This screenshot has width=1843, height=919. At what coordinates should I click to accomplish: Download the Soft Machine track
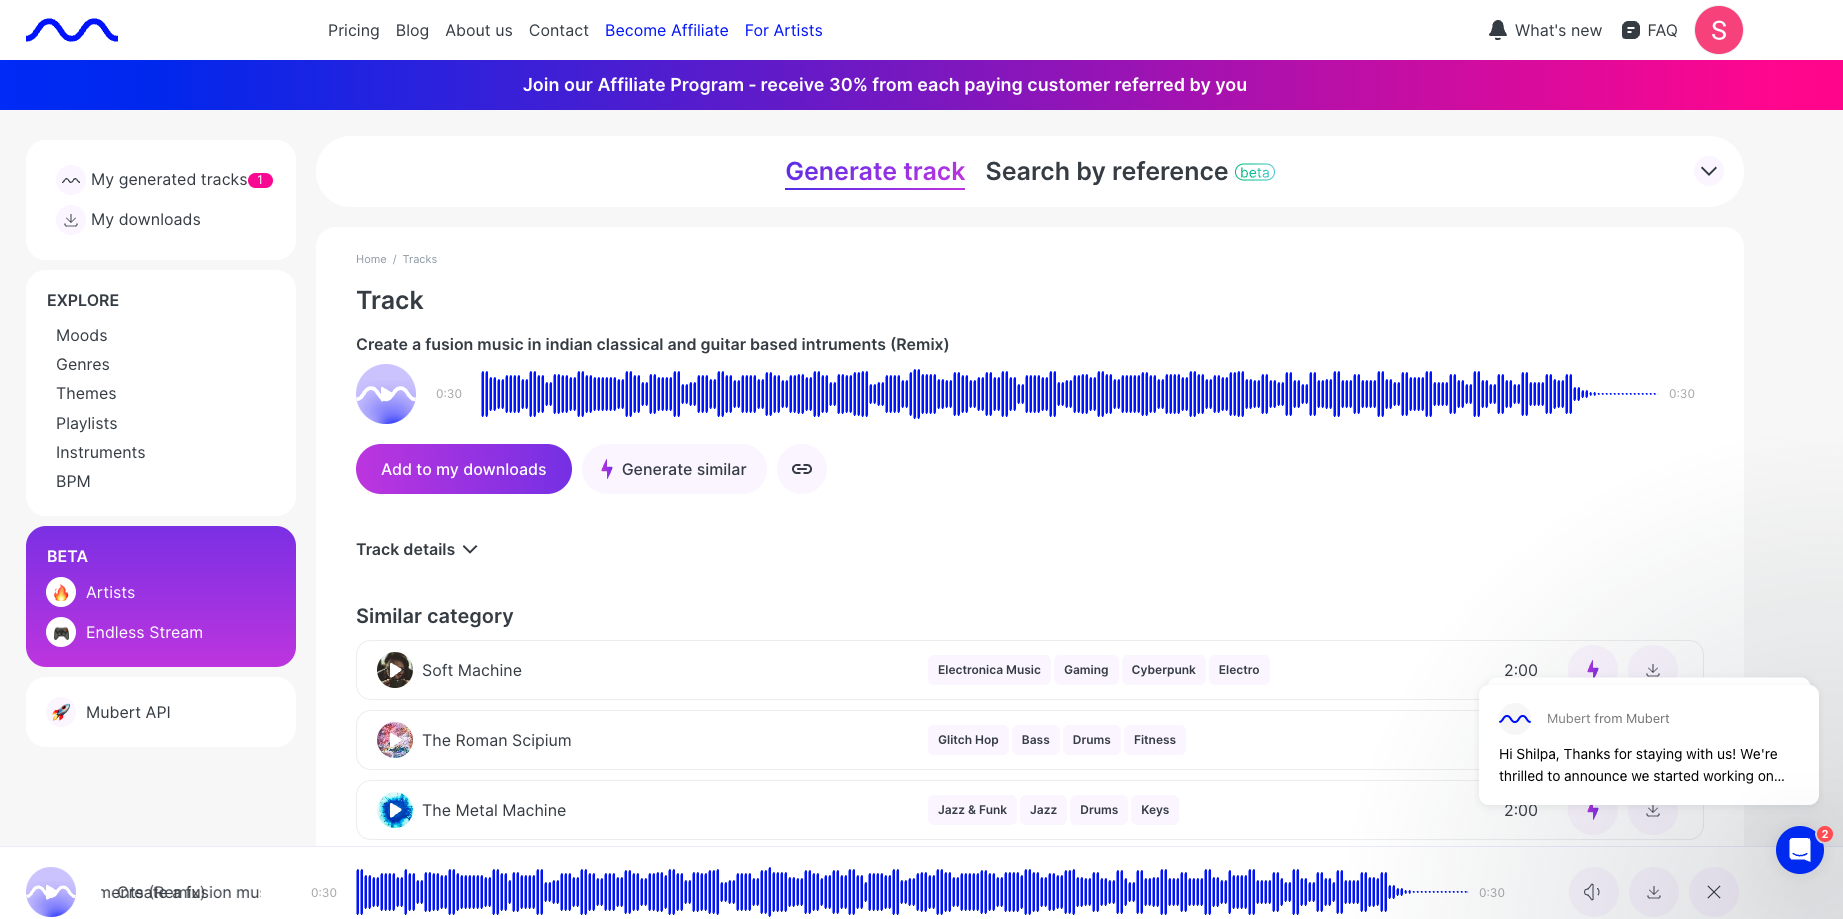click(1653, 669)
